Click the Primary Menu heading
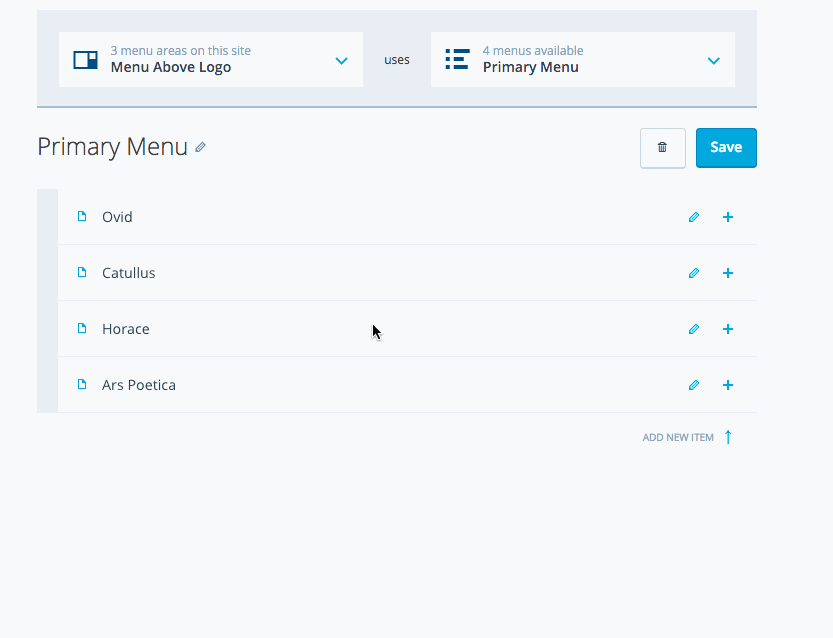This screenshot has height=638, width=833. point(113,147)
